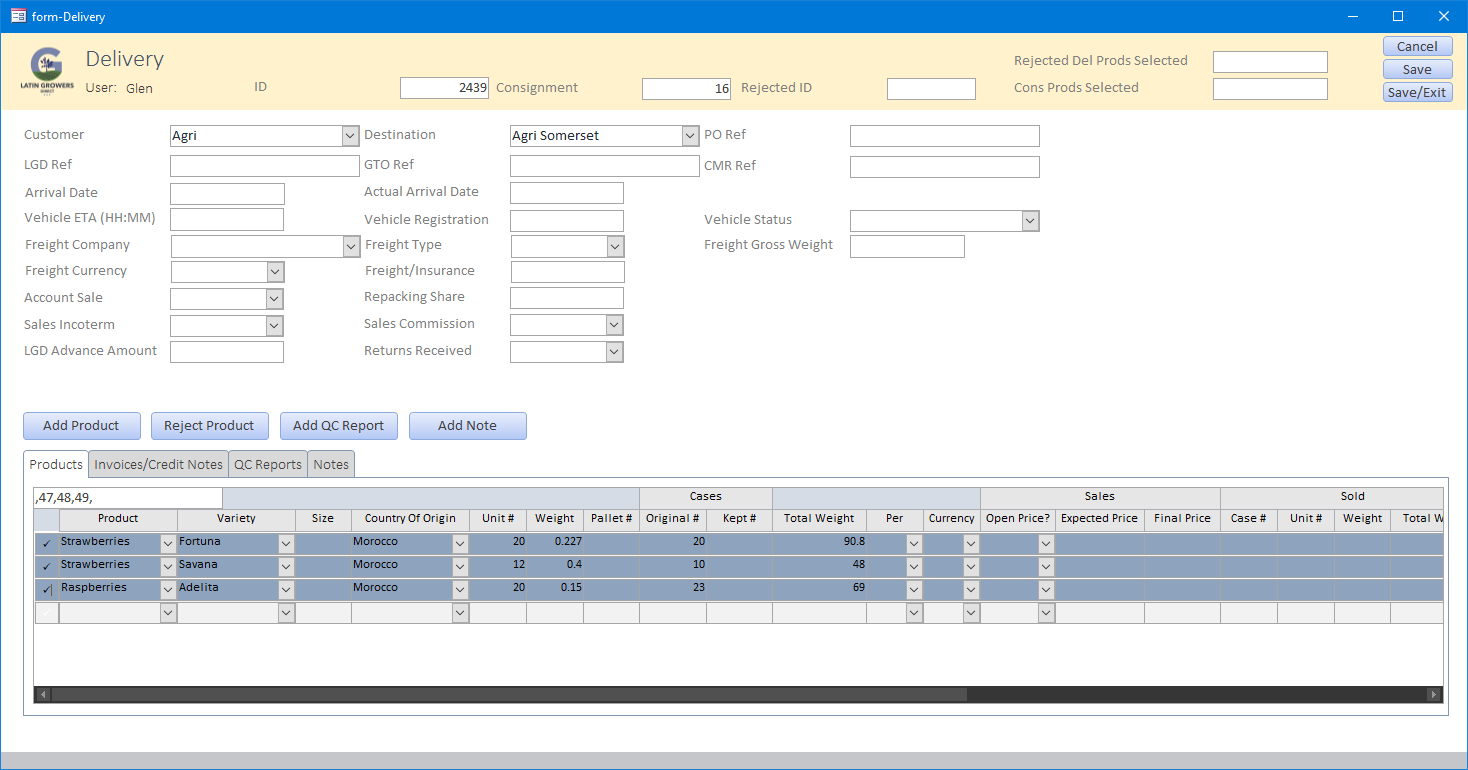Click the horizontal scrollbar right arrow
Image resolution: width=1468 pixels, height=770 pixels.
click(1435, 694)
